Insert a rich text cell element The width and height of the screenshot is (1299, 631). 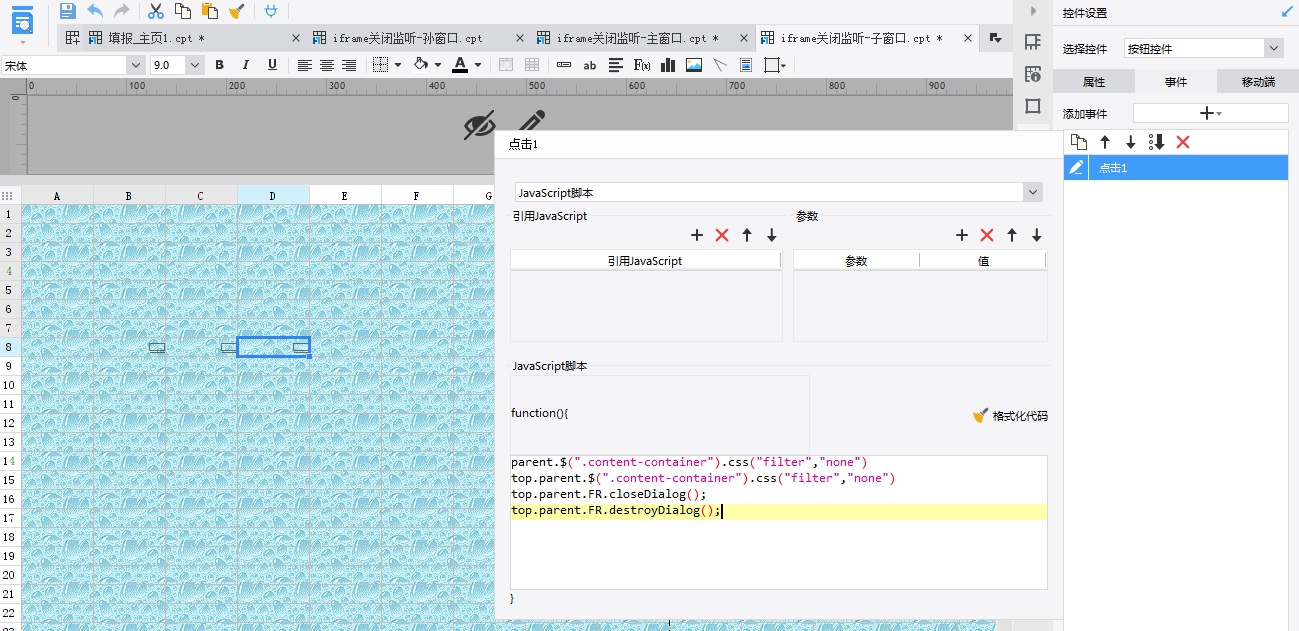616,65
